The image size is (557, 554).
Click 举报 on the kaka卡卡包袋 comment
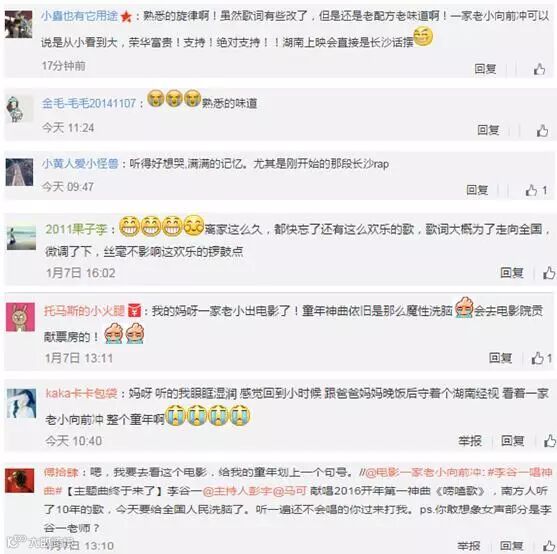470,441
